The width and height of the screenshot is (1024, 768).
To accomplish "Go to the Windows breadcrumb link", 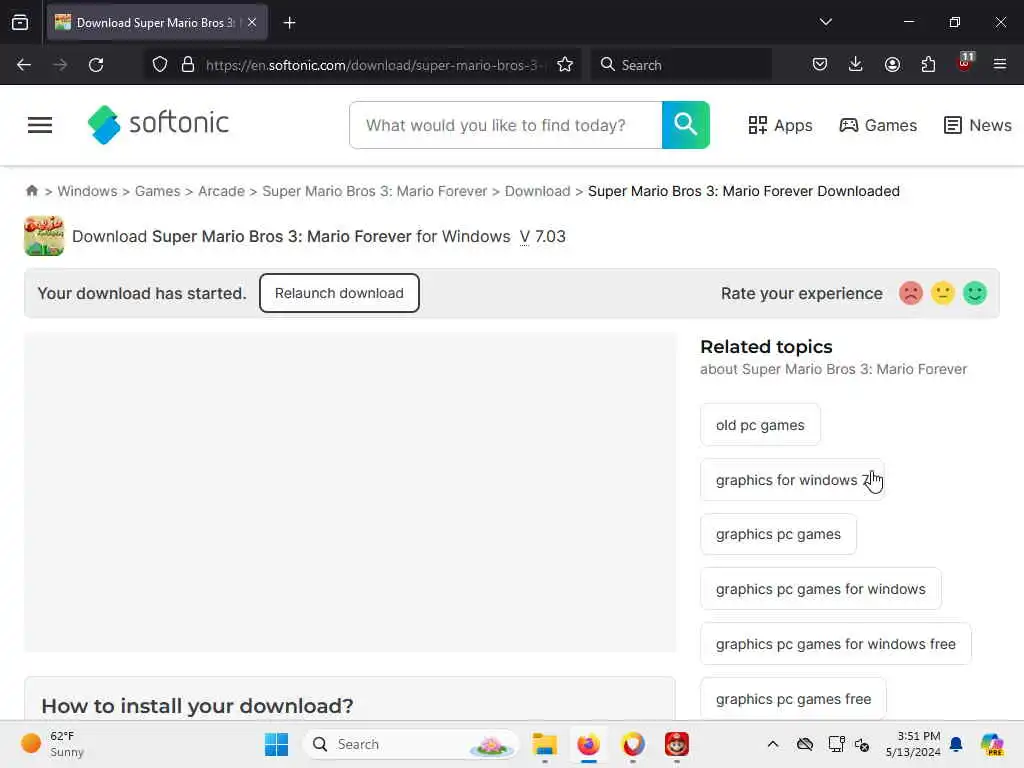I will pos(88,191).
